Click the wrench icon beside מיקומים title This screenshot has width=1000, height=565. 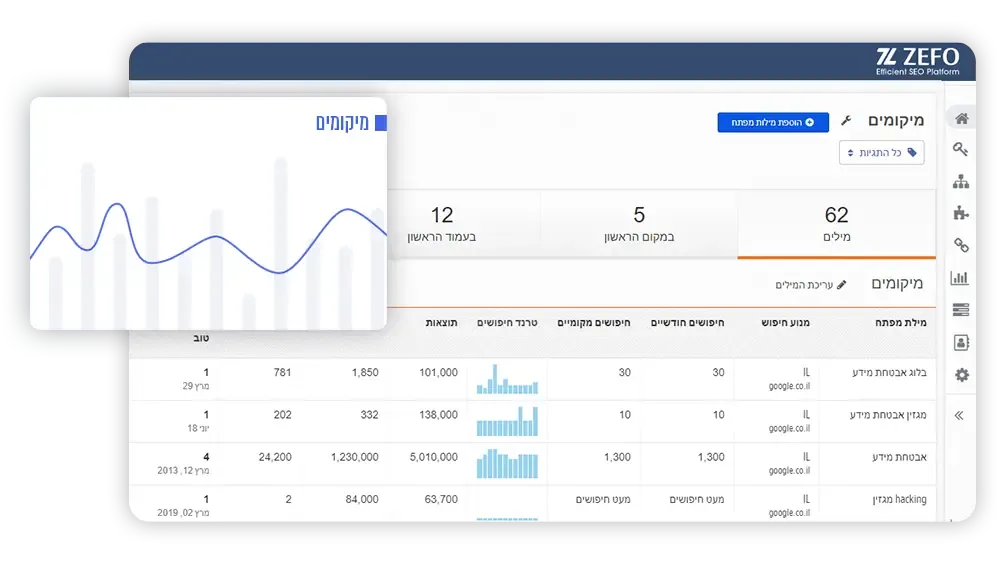[846, 120]
